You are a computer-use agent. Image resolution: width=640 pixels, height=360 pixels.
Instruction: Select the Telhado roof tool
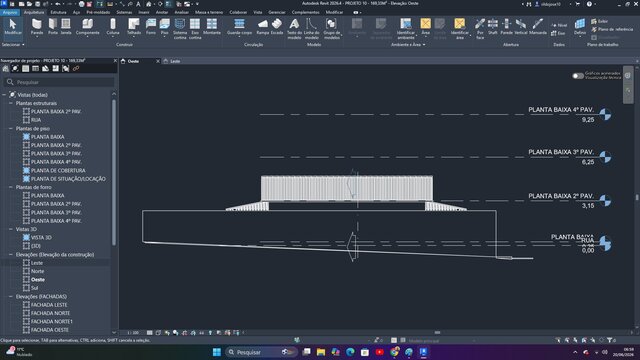point(133,27)
